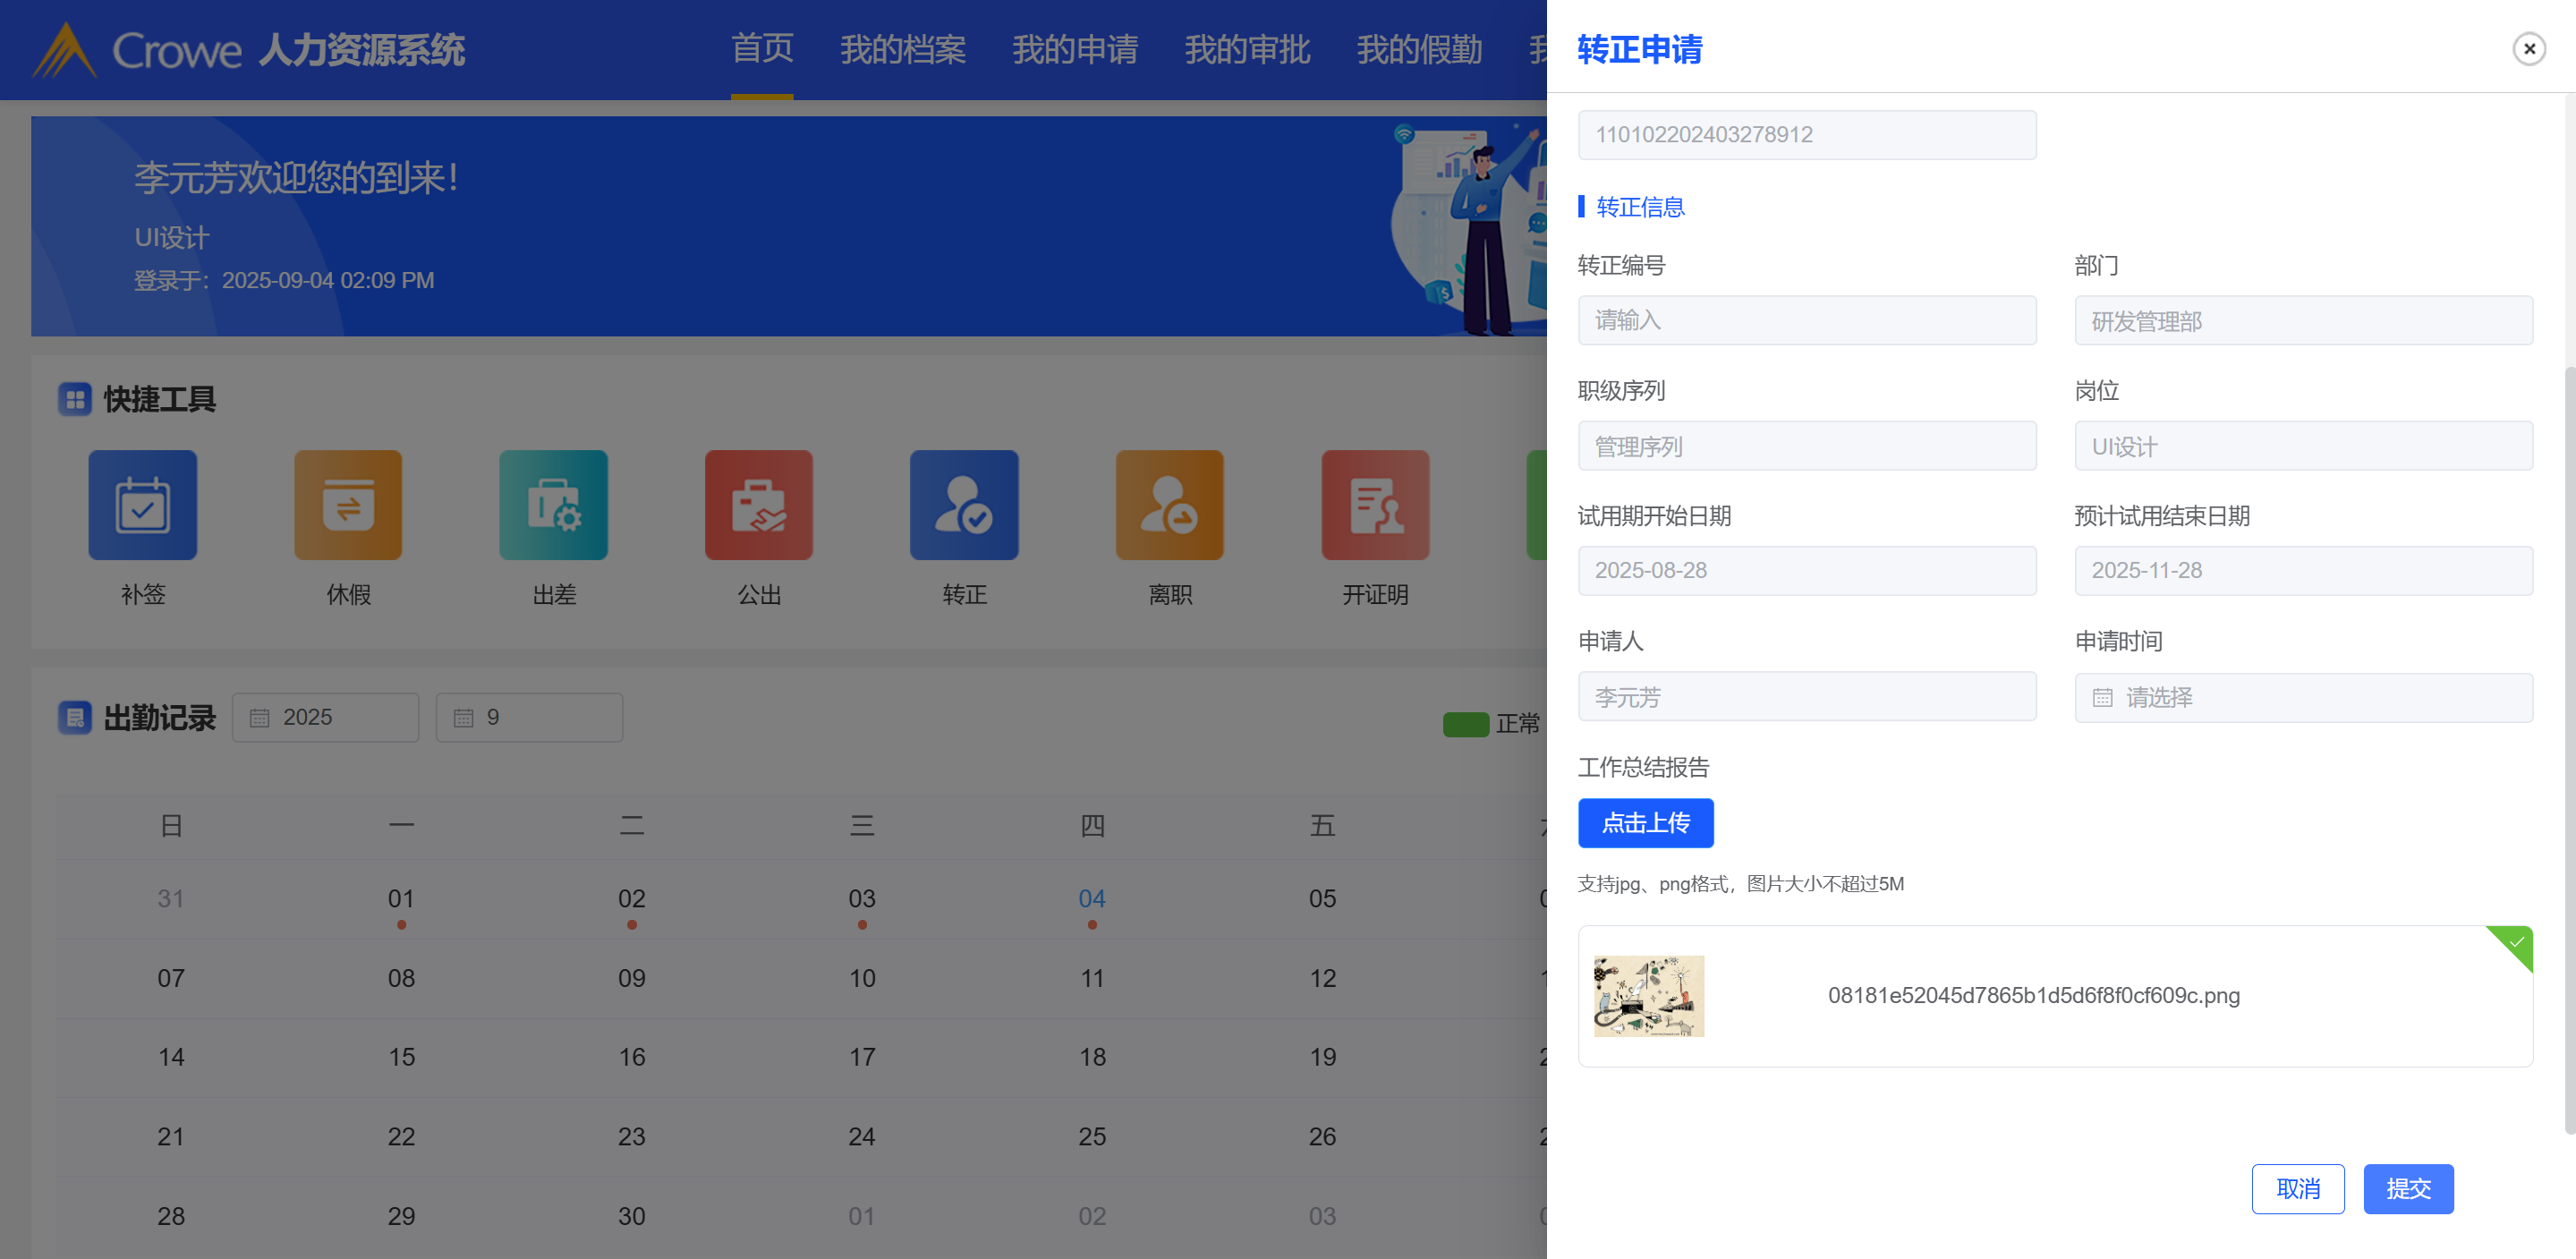This screenshot has height=1259, width=2576.
Task: Select calendar date 04
Action: (1091, 898)
